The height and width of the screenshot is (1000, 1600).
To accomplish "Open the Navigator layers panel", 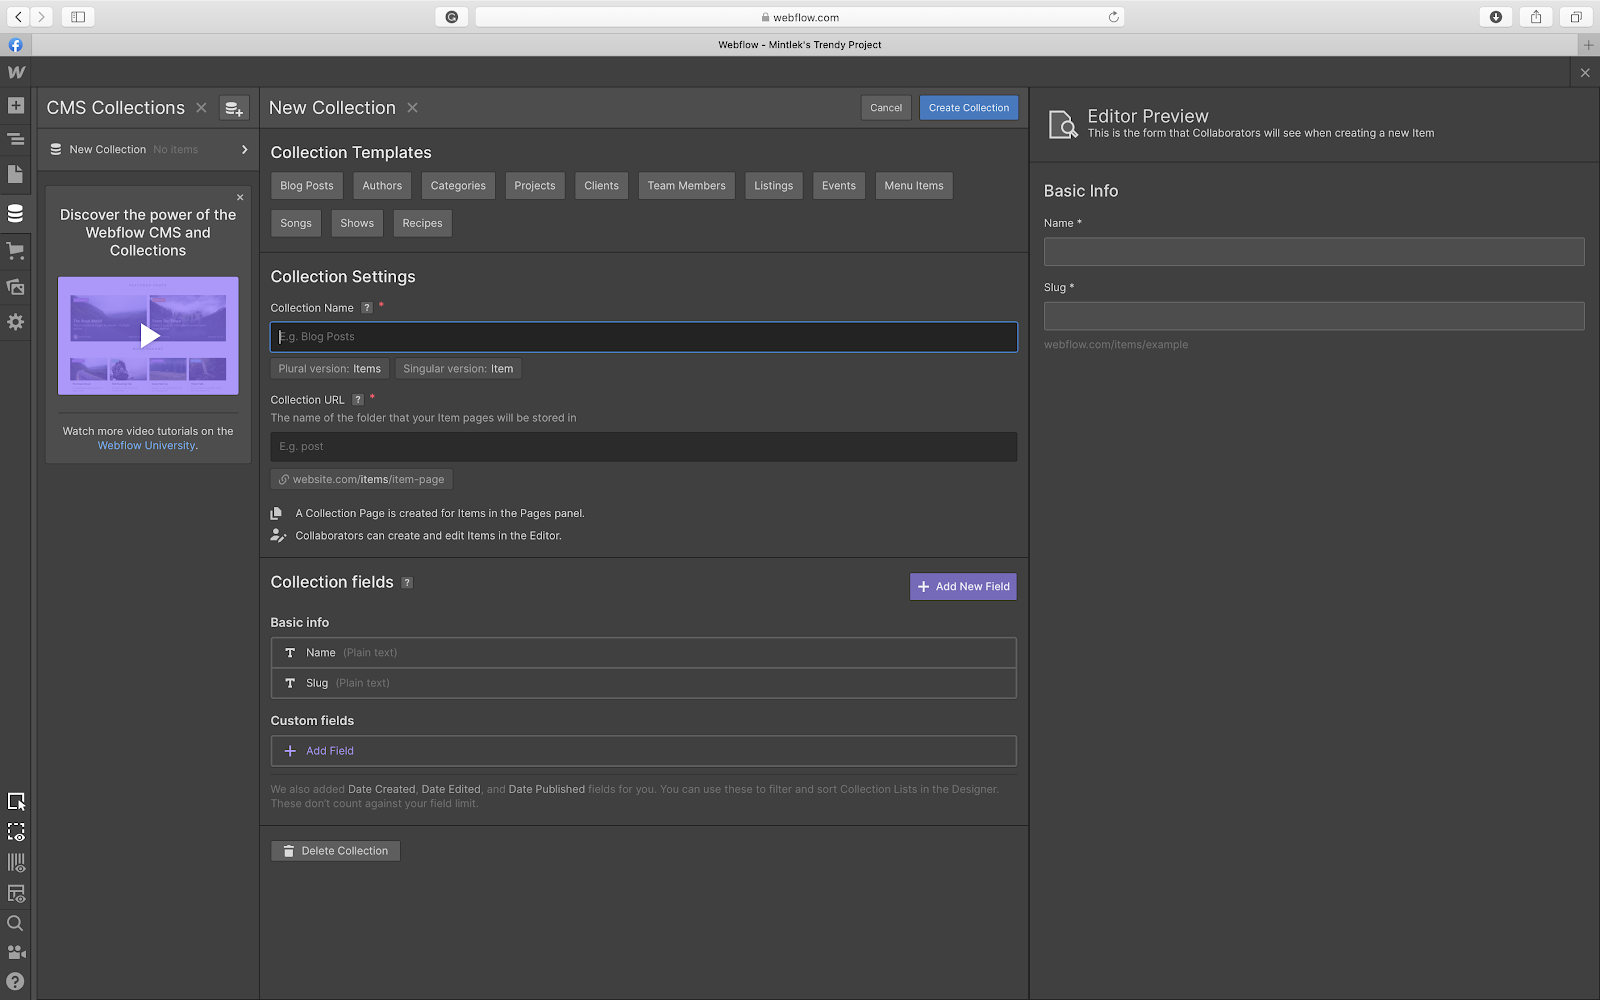I will [15, 139].
